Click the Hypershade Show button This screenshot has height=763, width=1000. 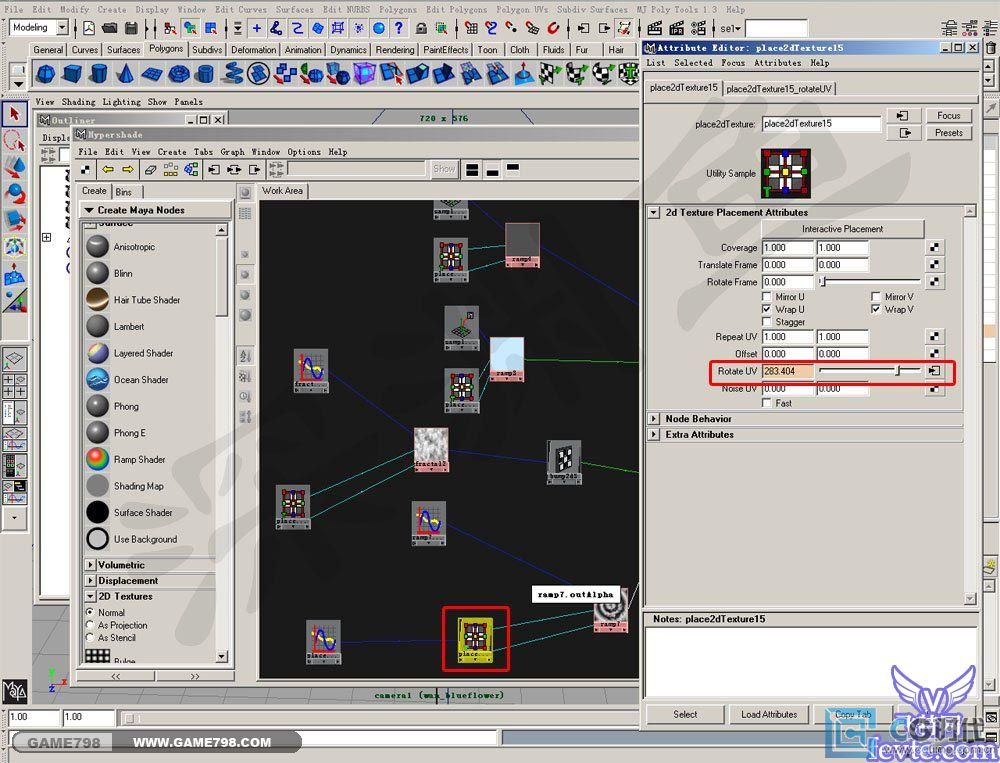pos(445,169)
